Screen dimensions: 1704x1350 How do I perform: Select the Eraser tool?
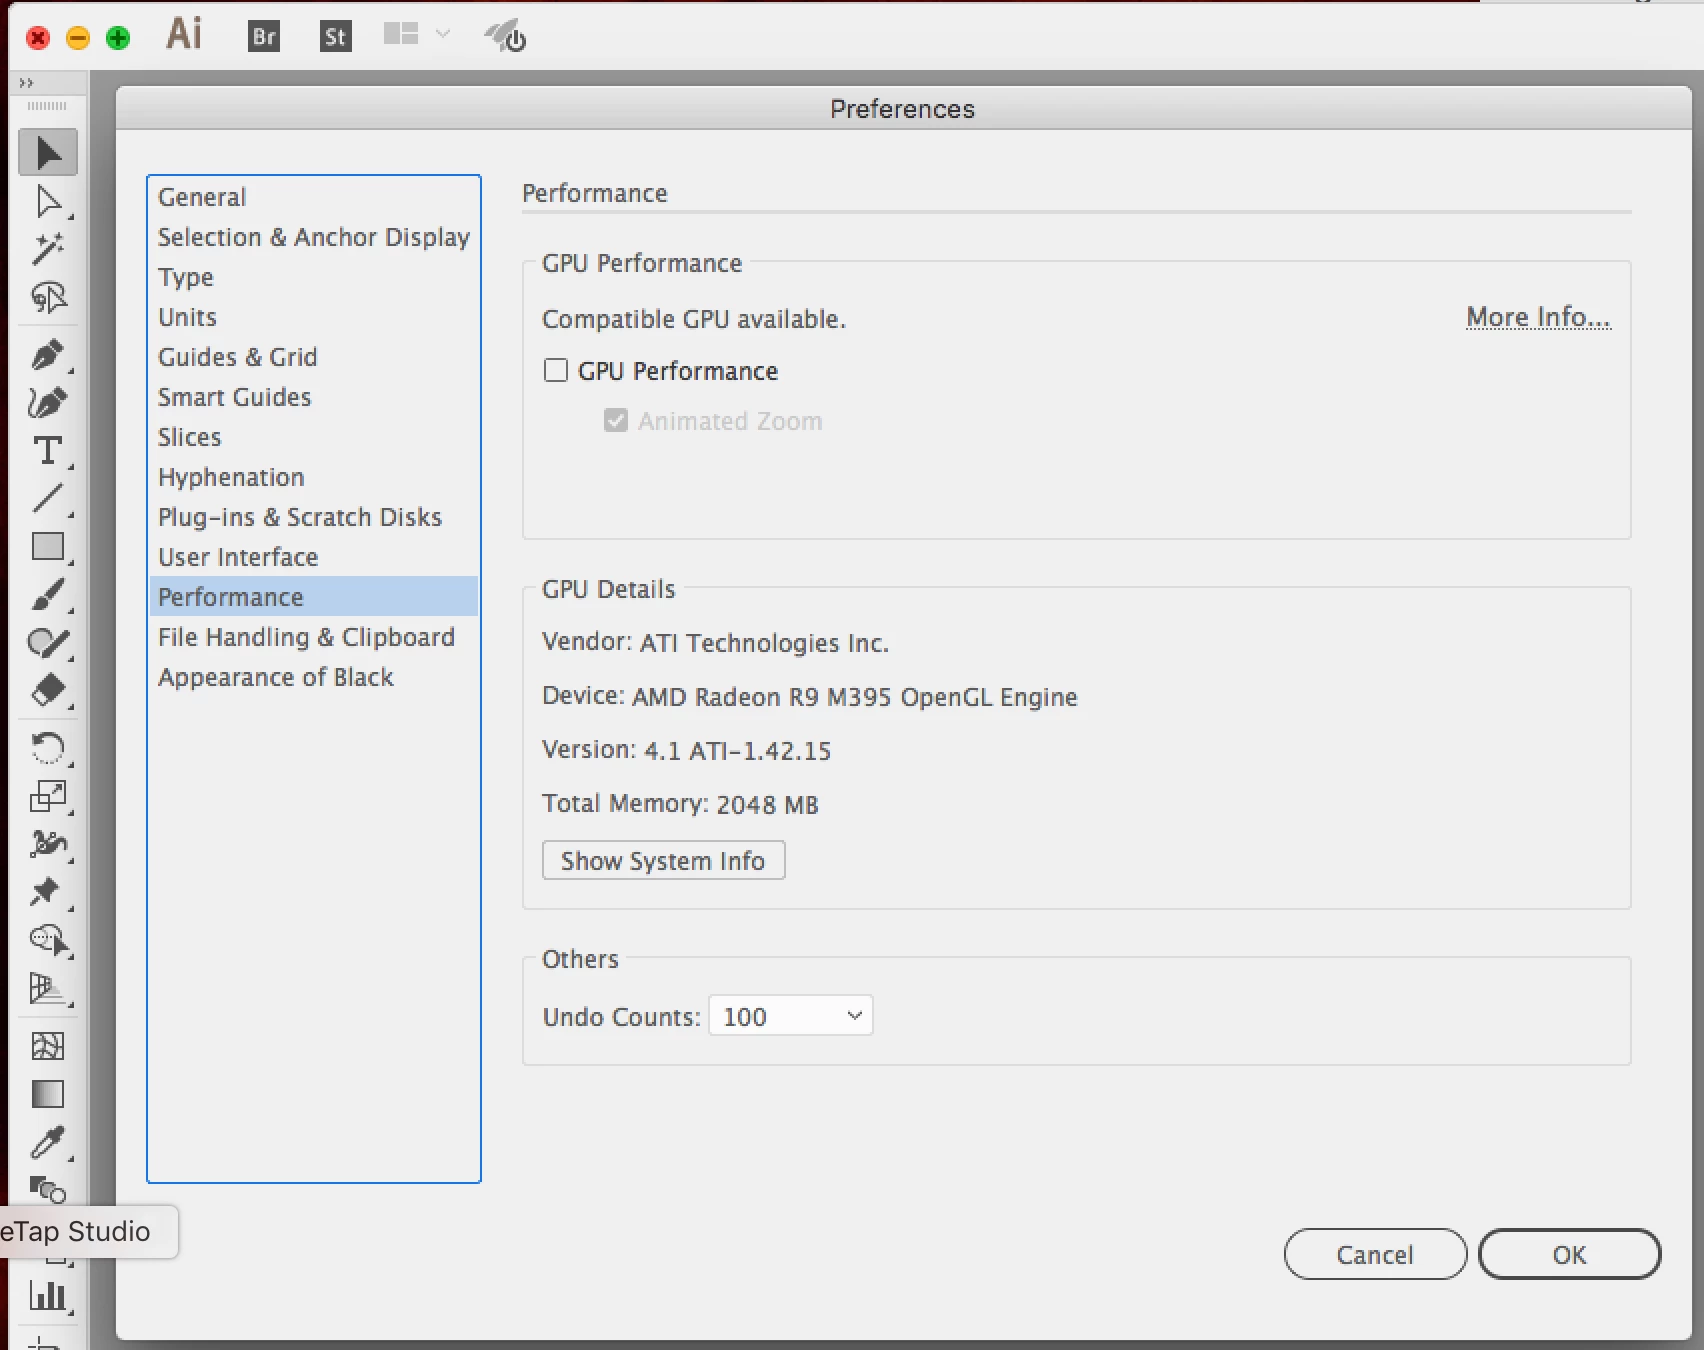(x=48, y=690)
